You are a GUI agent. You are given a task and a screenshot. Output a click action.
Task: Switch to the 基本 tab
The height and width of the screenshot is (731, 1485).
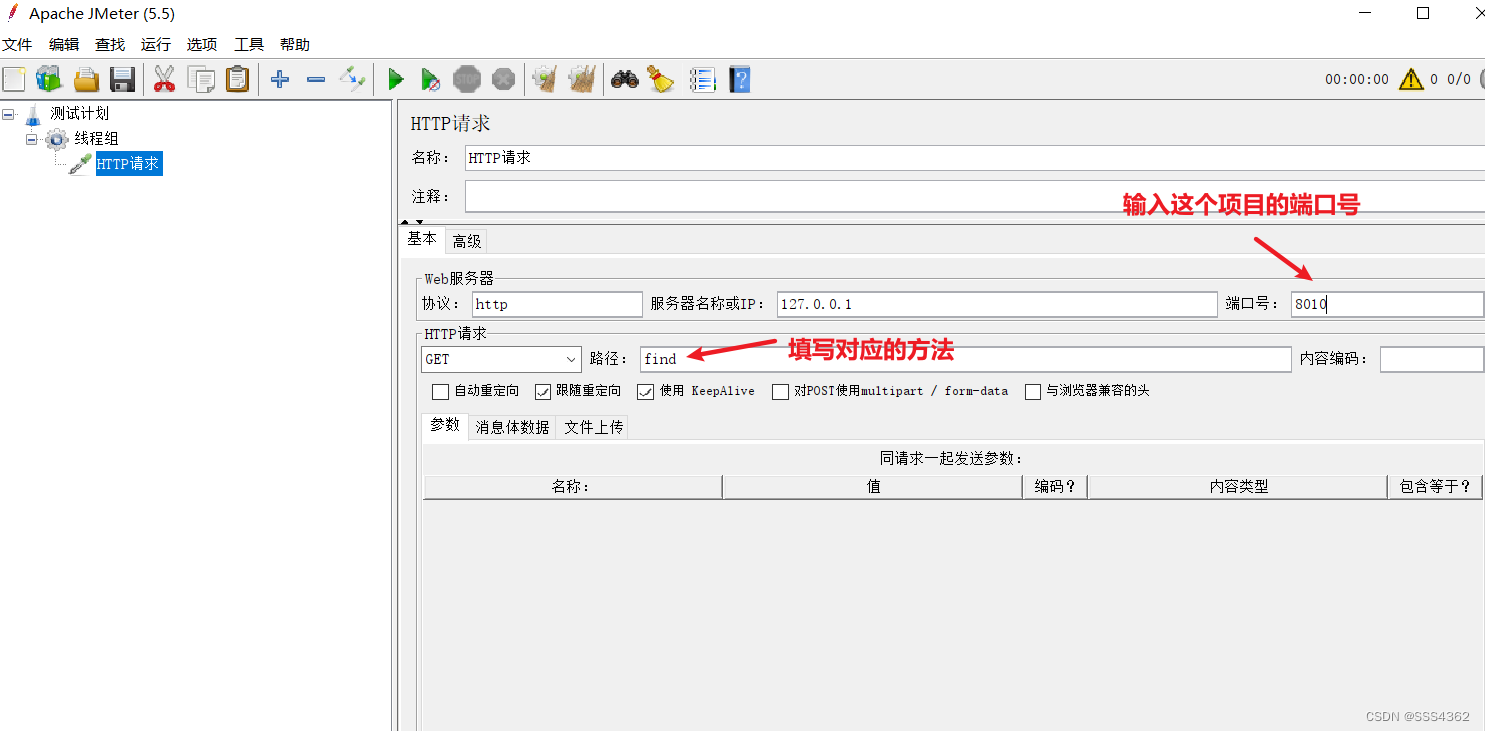(x=422, y=239)
